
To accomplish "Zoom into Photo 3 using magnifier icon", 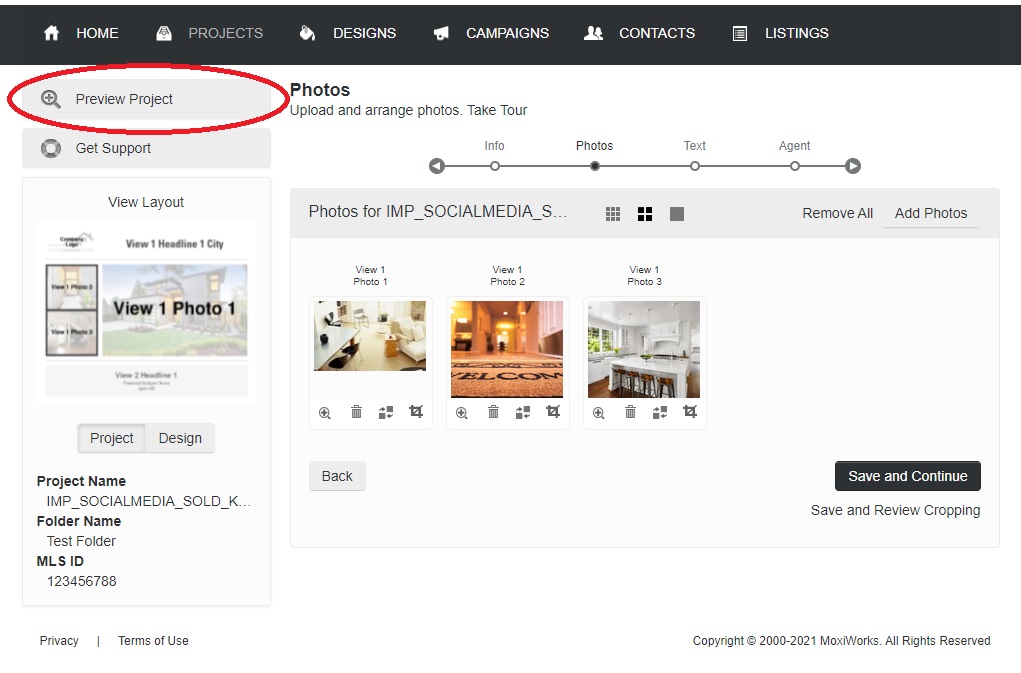I will click(x=599, y=412).
